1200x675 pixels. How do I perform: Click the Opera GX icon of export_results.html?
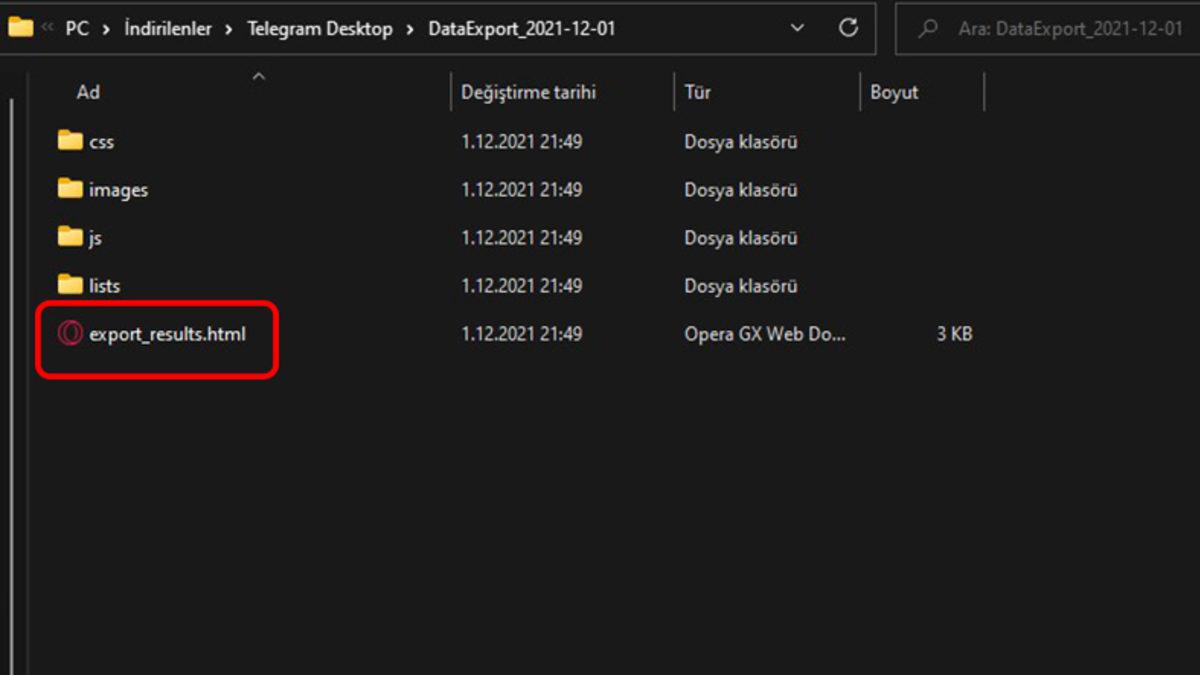click(70, 334)
